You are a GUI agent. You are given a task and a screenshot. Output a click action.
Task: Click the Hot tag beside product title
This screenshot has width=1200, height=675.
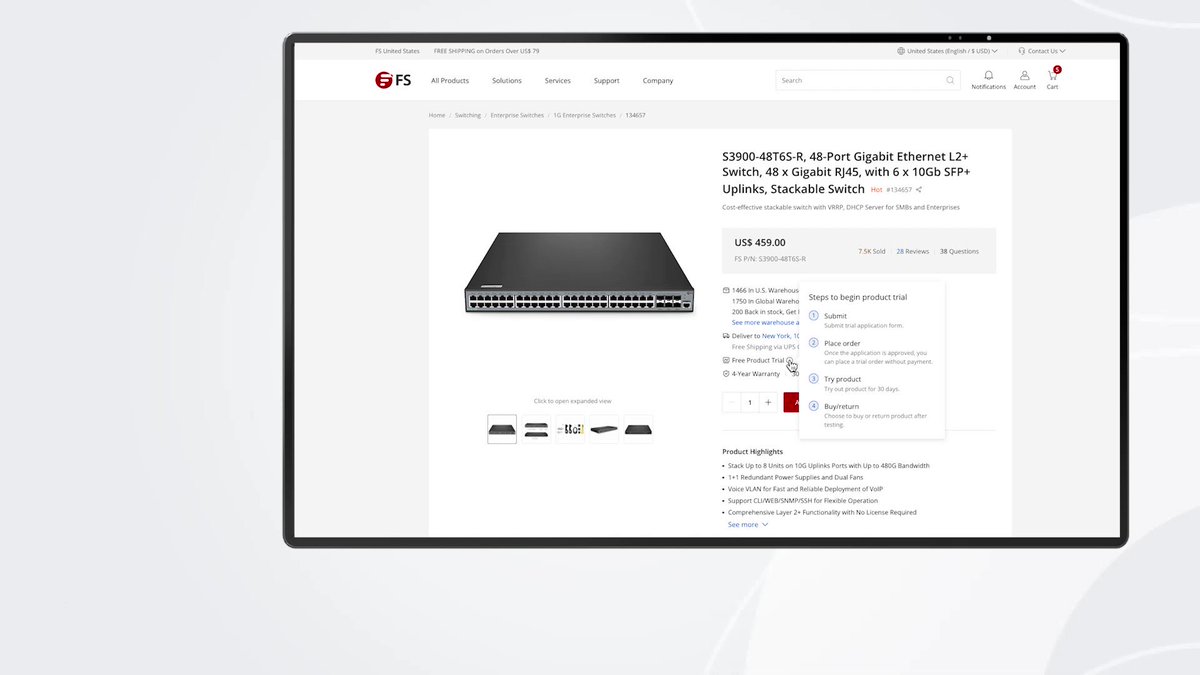[x=876, y=189]
